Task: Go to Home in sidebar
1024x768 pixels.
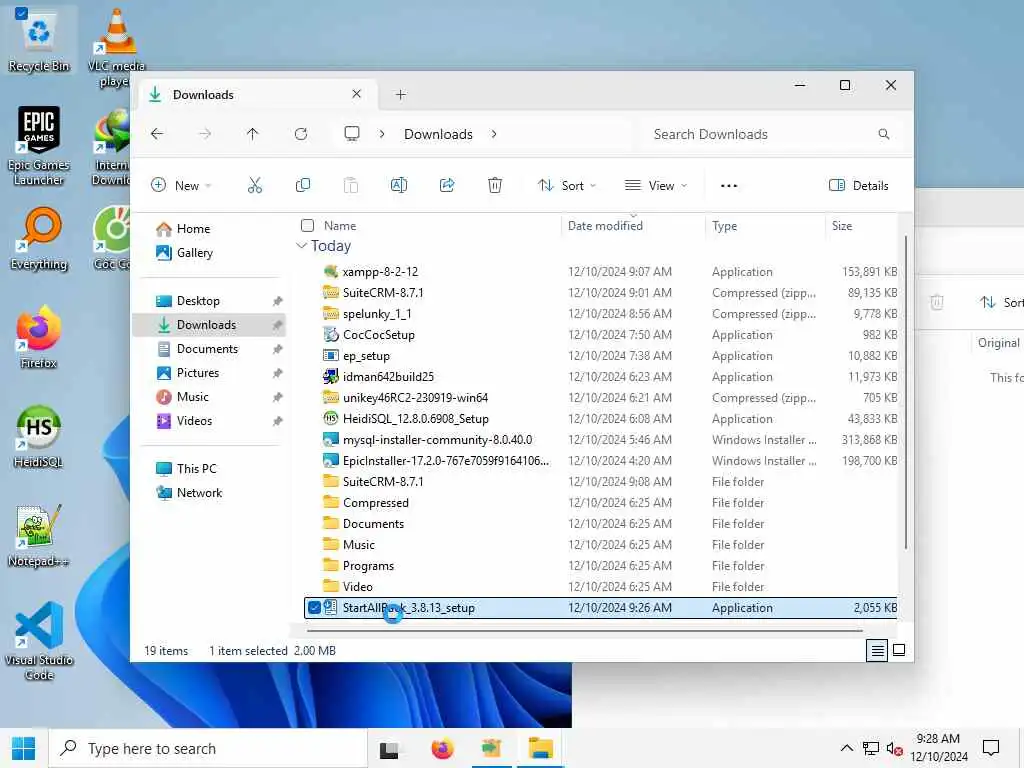Action: click(x=193, y=229)
